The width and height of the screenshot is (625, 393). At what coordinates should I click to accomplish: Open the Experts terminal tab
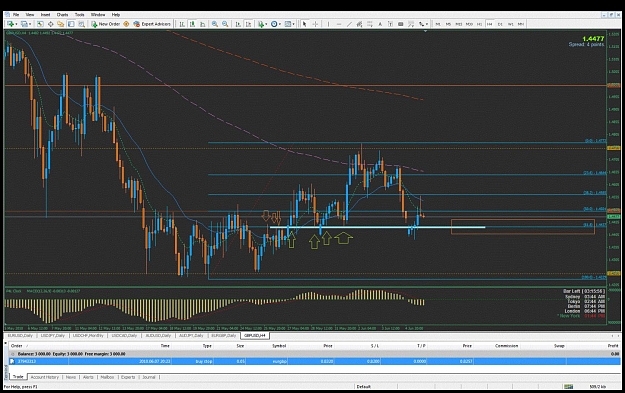(x=128, y=377)
